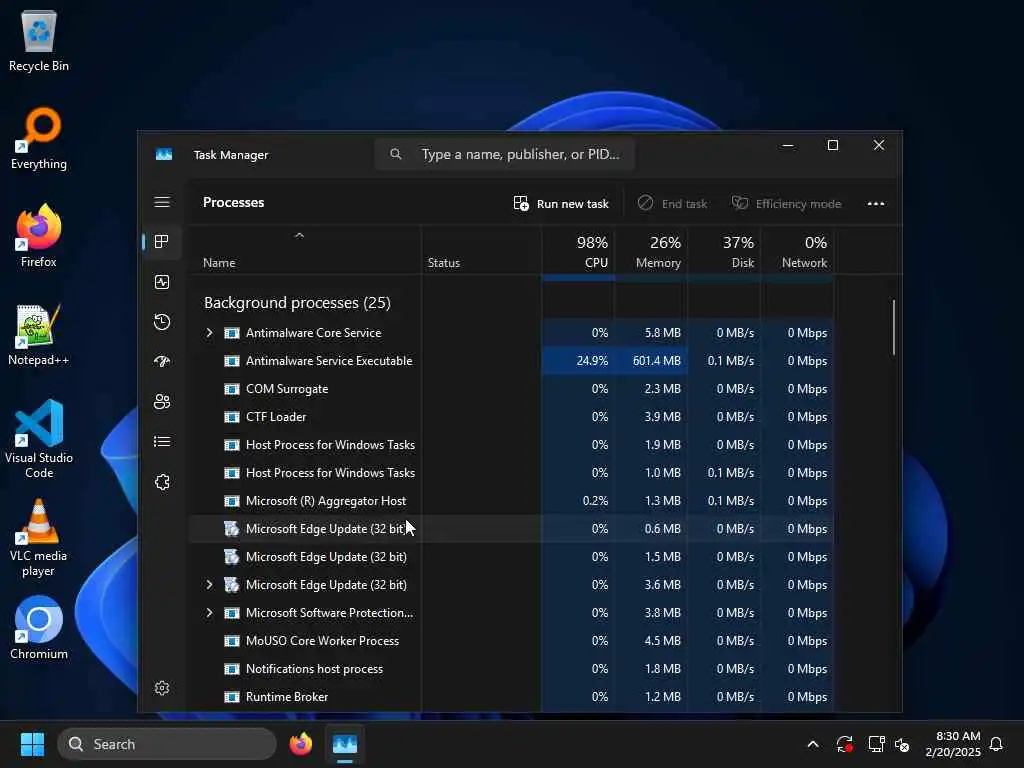Viewport: 1024px width, 768px height.
Task: Click Firefox icon in the taskbar
Action: pyautogui.click(x=300, y=744)
